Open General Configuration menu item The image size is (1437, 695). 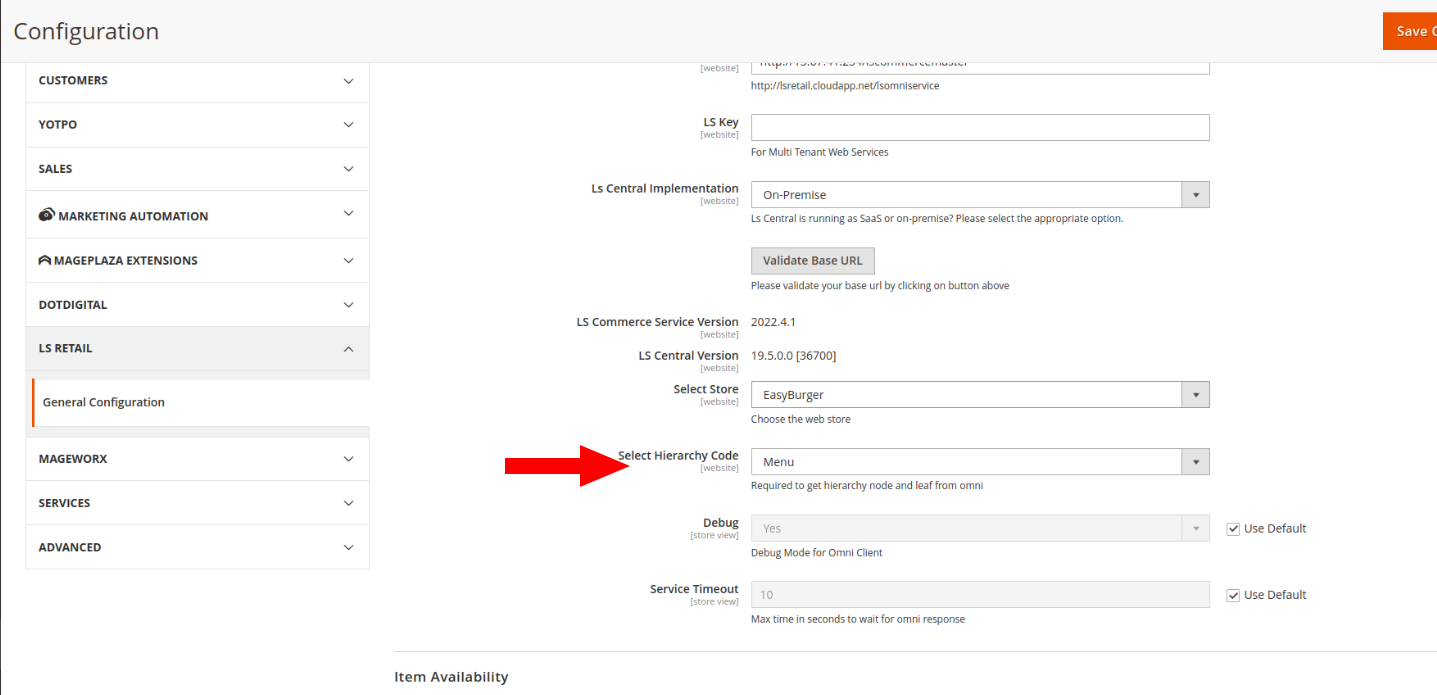[104, 402]
